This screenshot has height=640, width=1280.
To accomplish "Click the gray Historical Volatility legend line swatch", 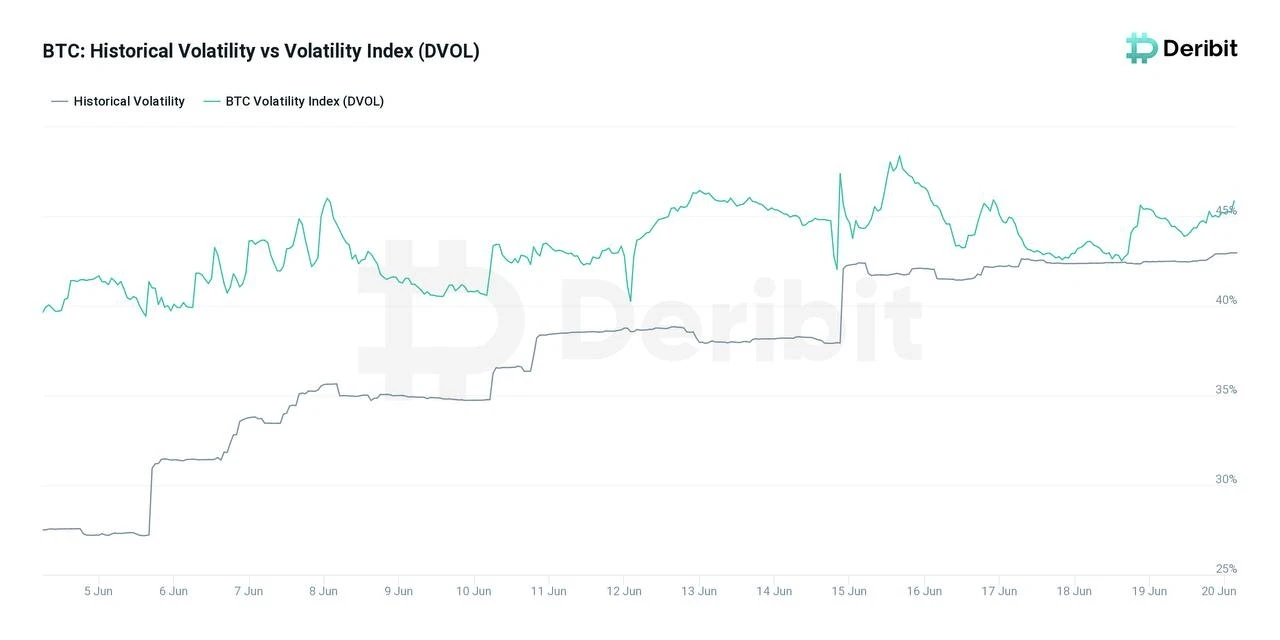I will pos(59,101).
